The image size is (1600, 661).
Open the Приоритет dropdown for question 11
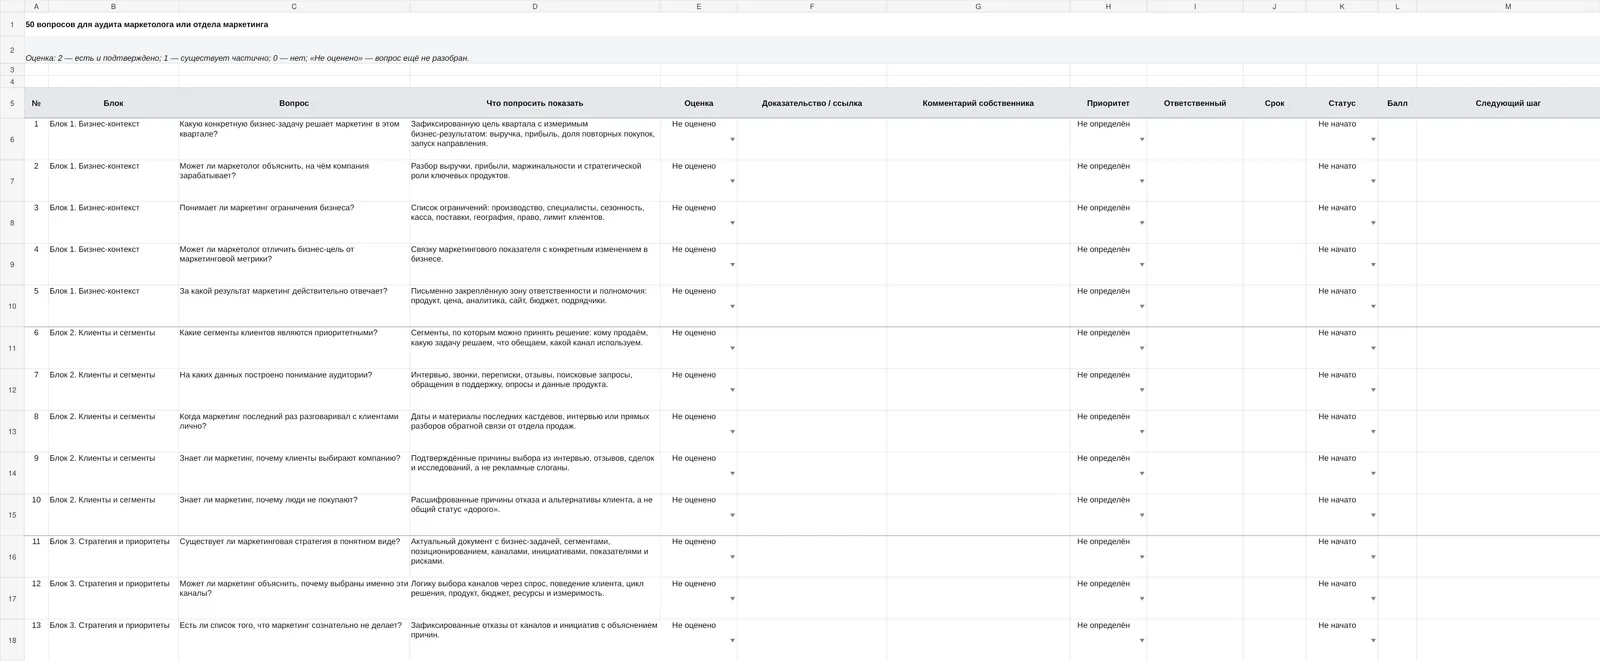1142,557
